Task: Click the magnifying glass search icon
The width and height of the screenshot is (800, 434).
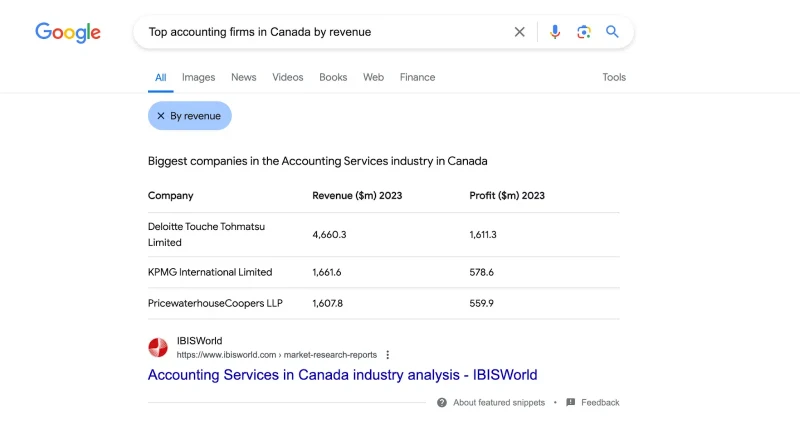Action: tap(612, 32)
